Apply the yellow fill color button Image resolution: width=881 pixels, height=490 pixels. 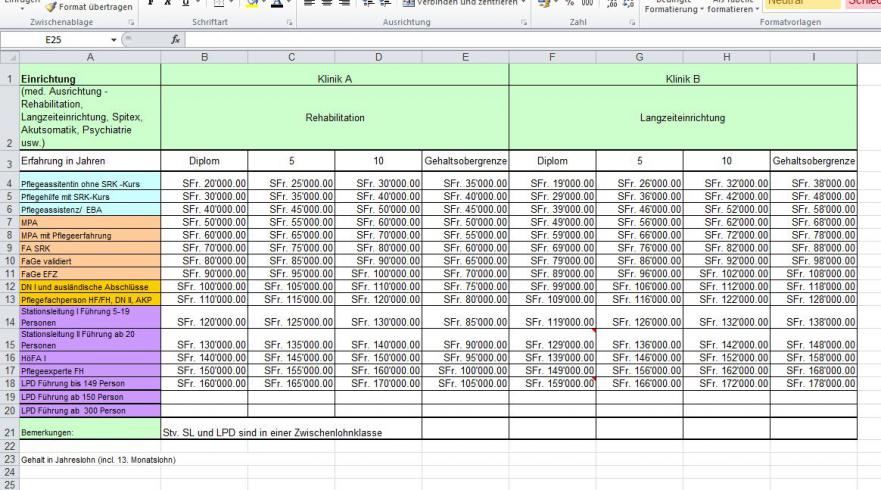tap(252, 3)
